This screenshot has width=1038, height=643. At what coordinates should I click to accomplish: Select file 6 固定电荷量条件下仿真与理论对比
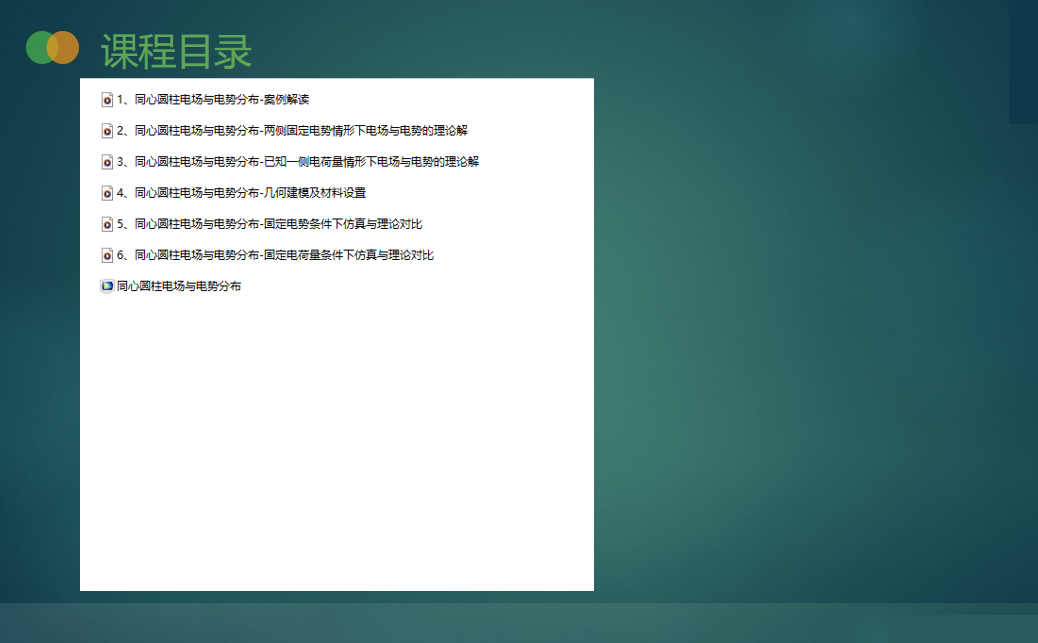pos(275,255)
